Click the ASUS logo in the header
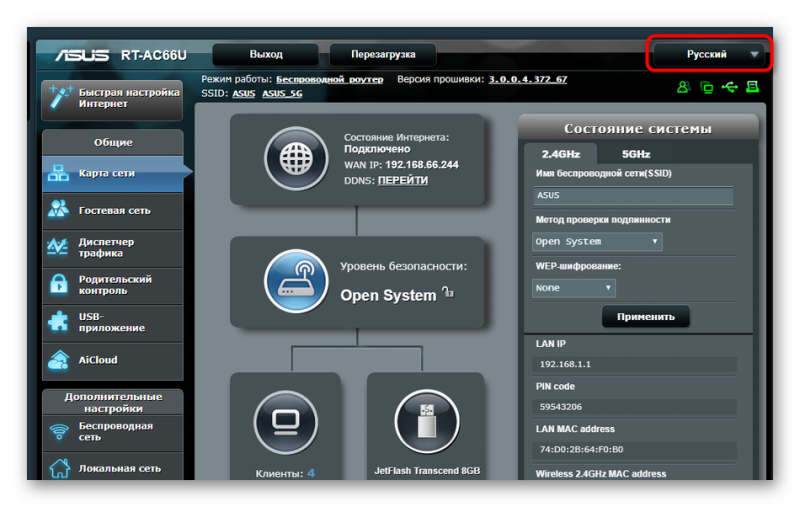The width and height of the screenshot is (800, 507). [82, 55]
